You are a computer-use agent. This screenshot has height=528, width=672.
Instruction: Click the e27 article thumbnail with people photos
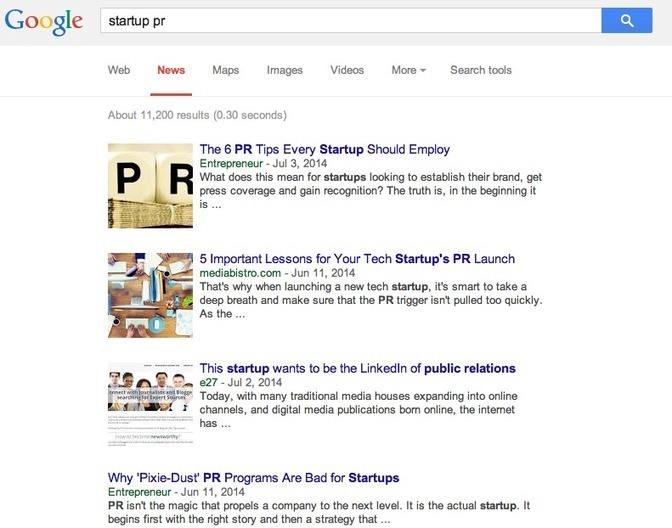150,403
